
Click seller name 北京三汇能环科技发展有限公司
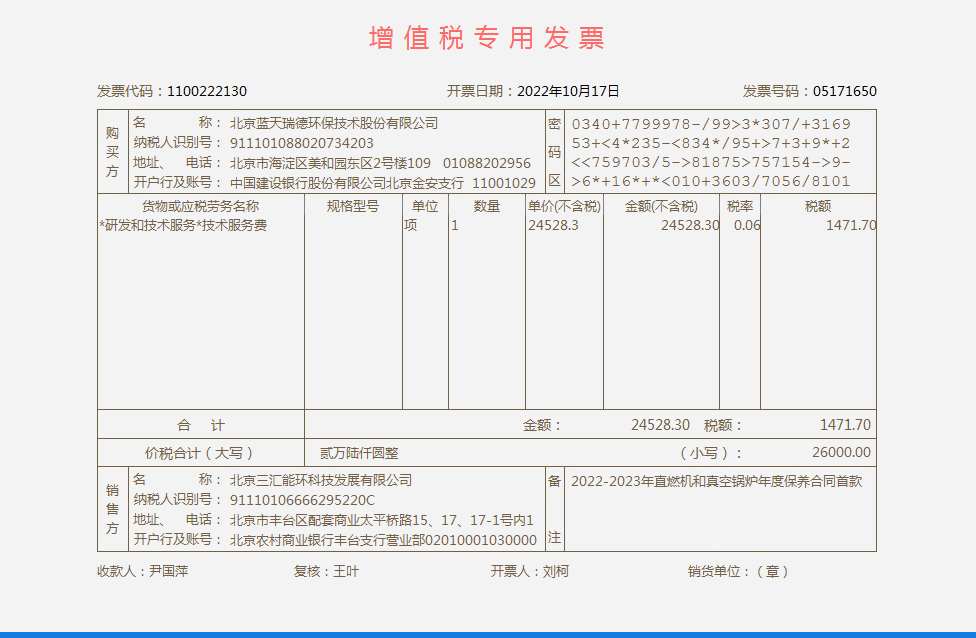[x=320, y=481]
